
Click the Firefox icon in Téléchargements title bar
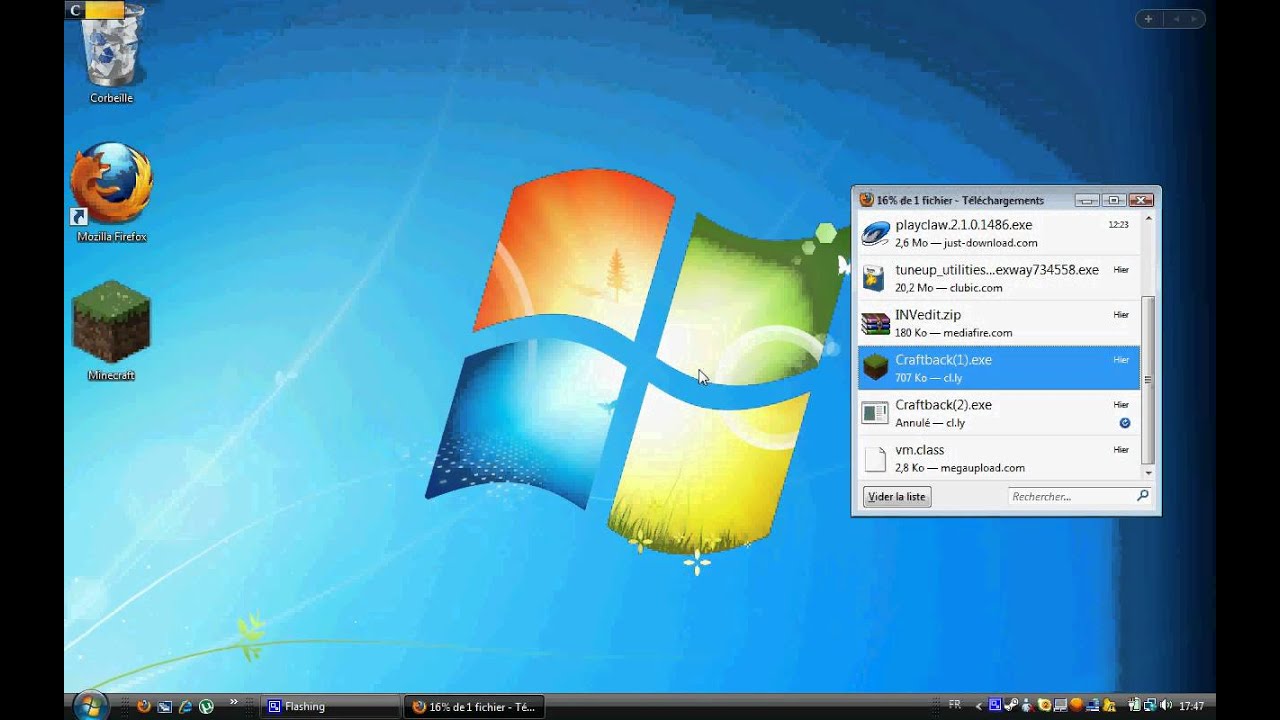pyautogui.click(x=866, y=200)
